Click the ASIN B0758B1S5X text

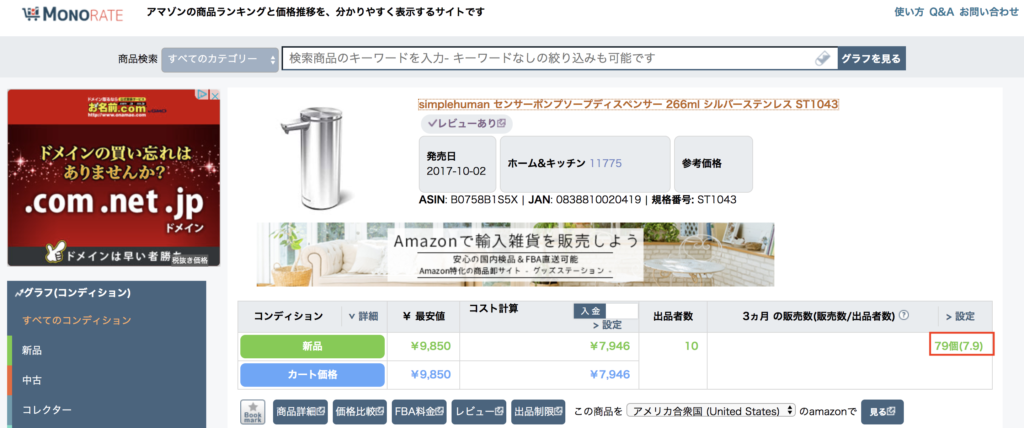coord(468,199)
